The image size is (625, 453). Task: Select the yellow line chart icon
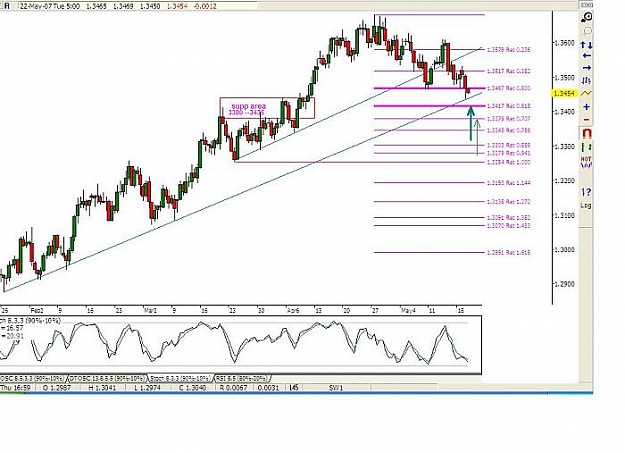pos(586,93)
